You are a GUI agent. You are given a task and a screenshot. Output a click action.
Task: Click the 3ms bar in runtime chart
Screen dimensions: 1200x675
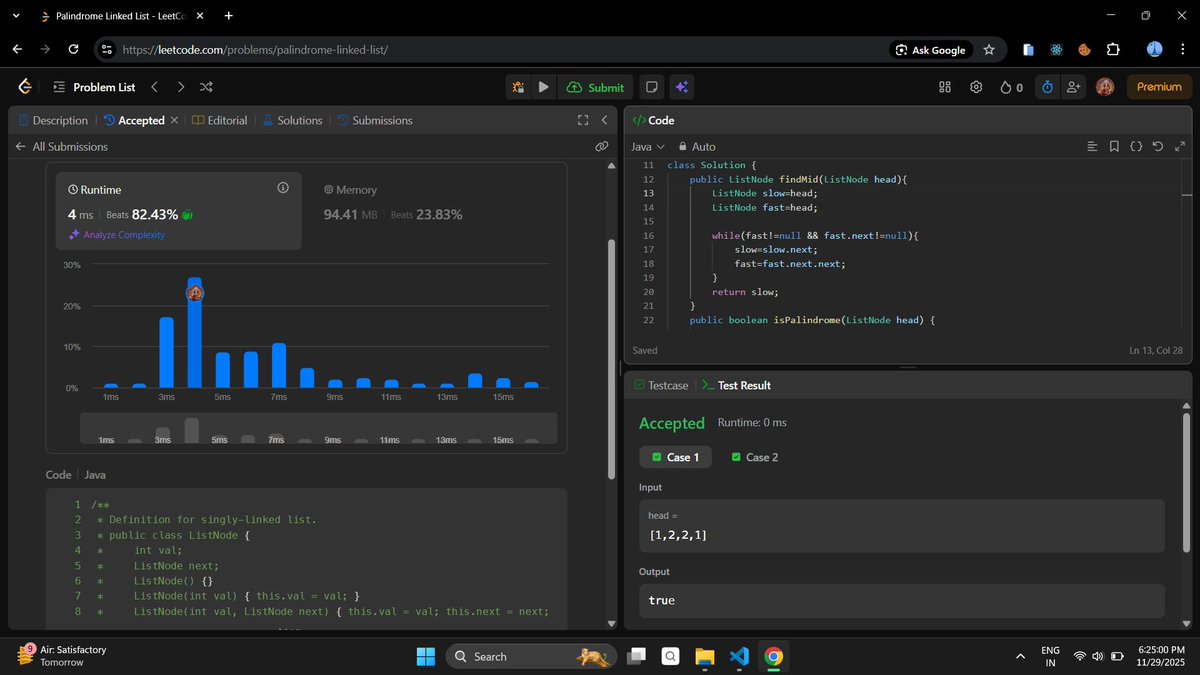[166, 352]
